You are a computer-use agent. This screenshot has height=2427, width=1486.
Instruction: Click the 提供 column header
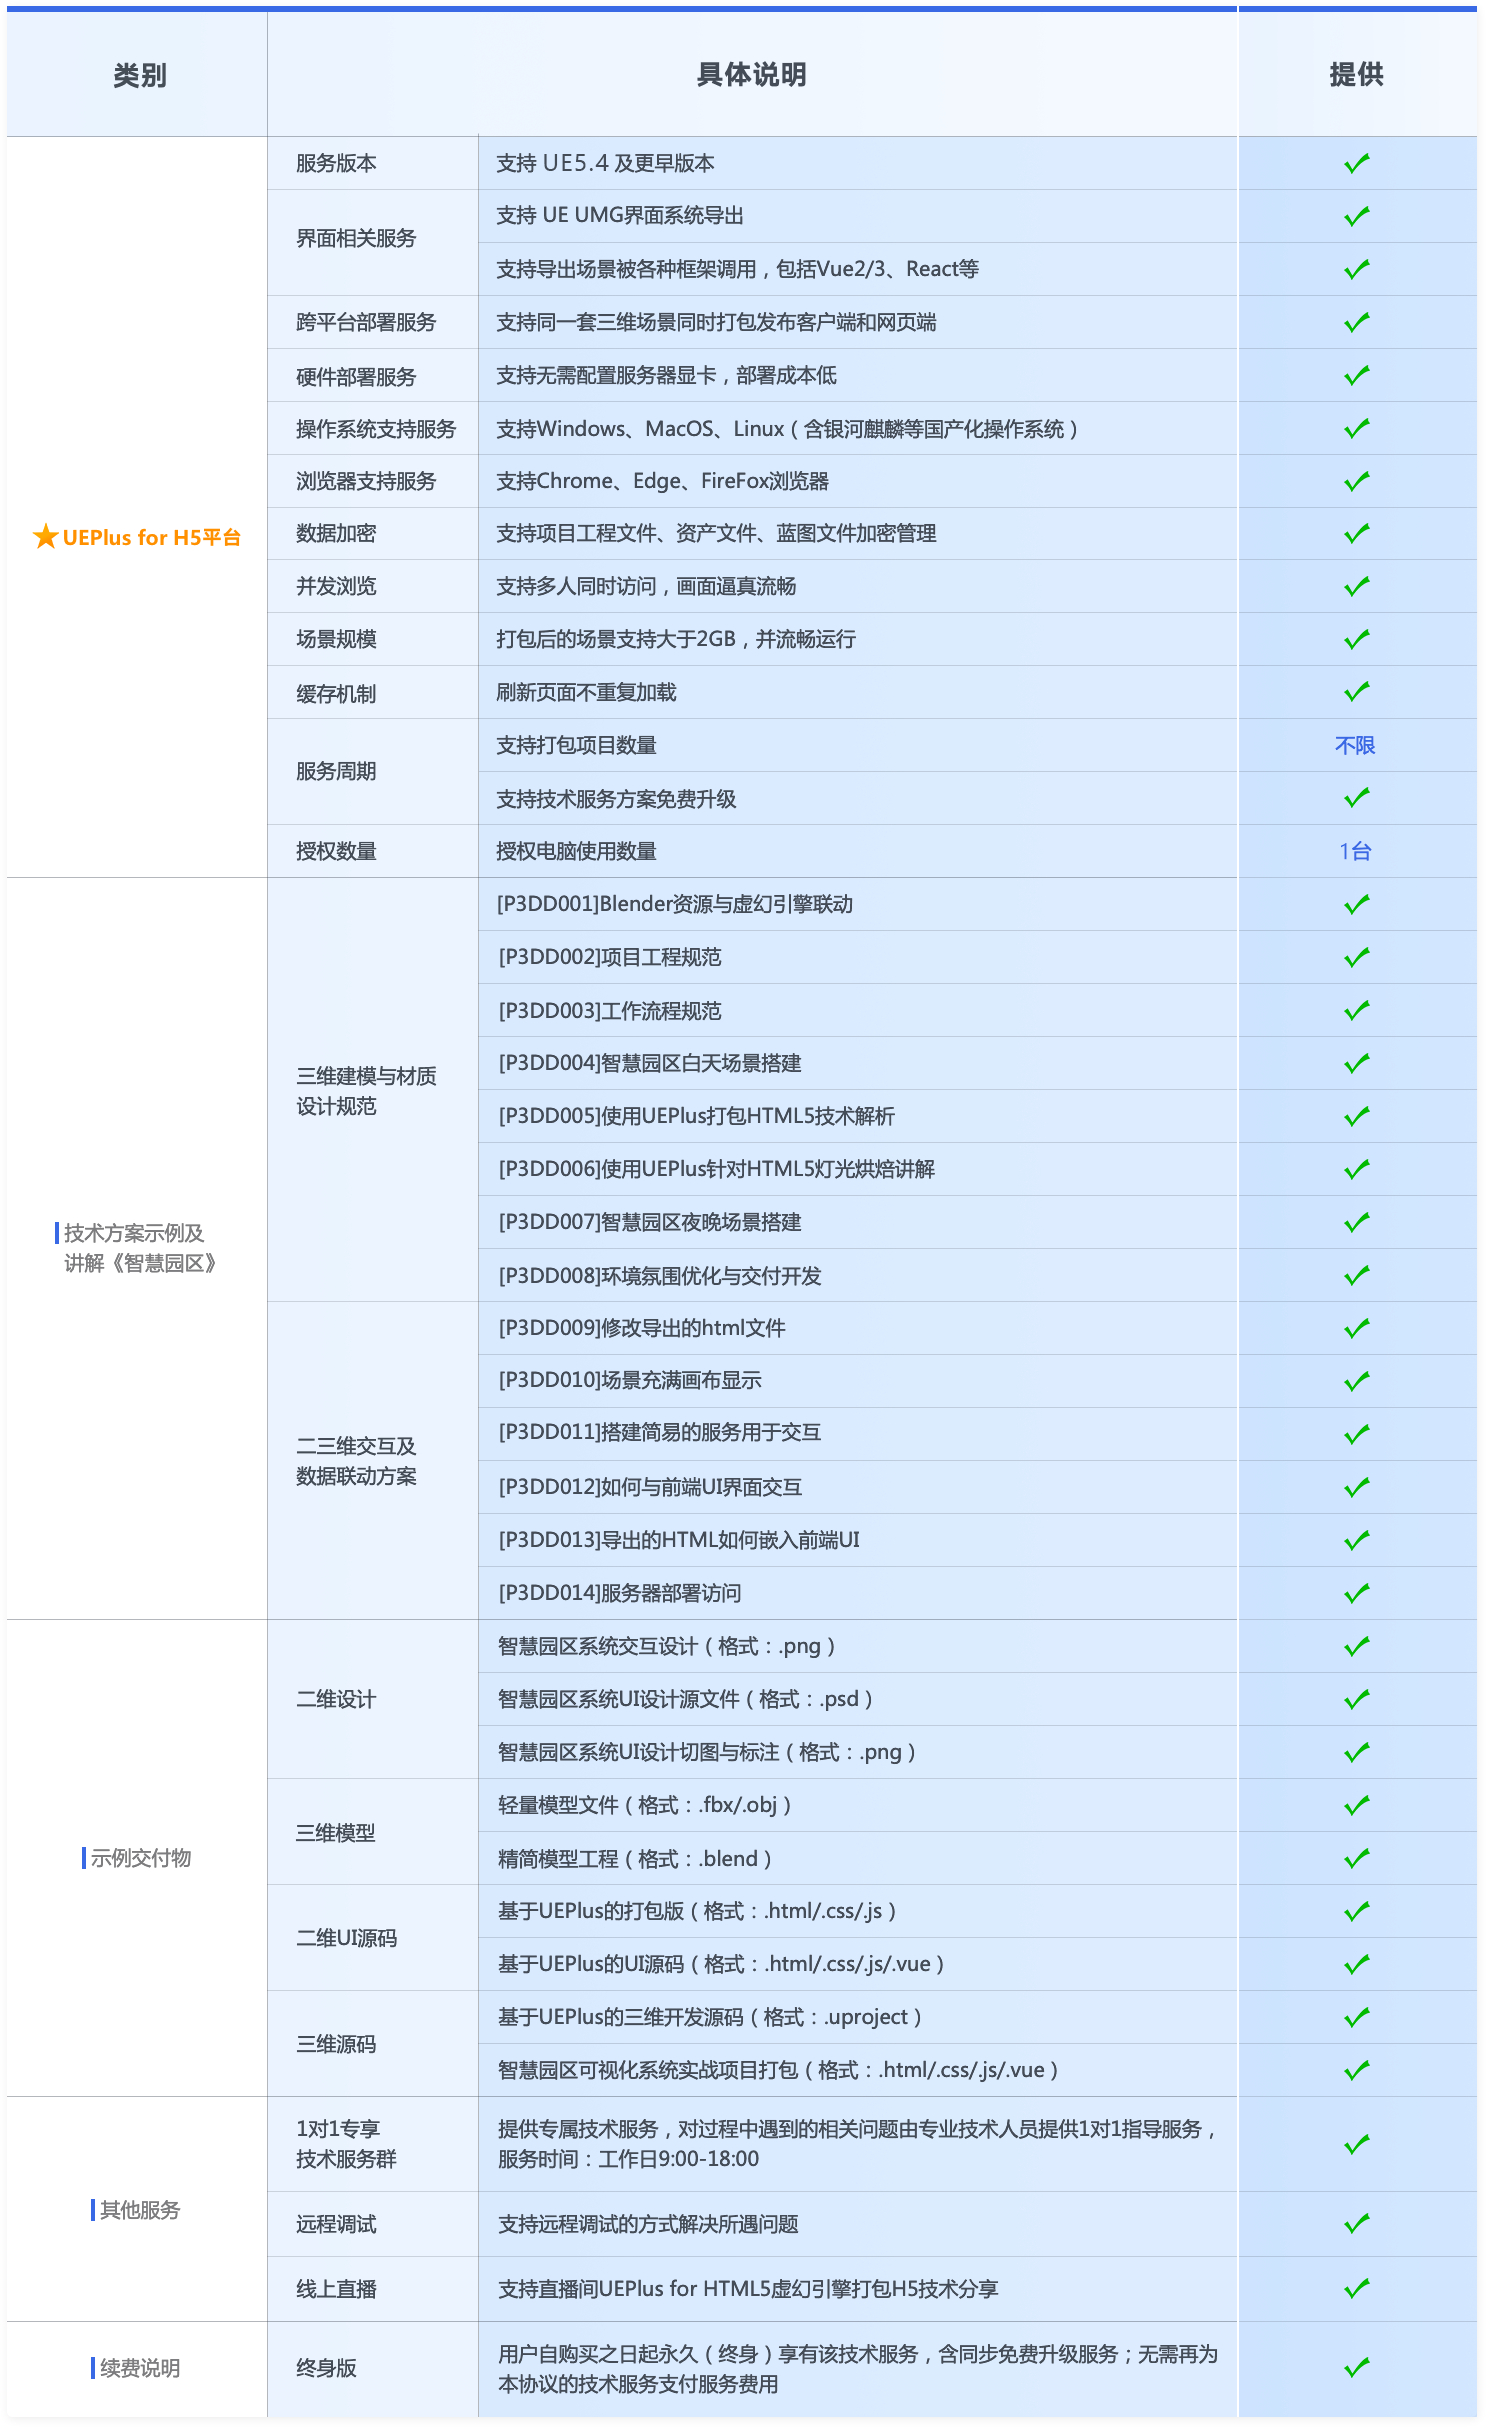1356,75
